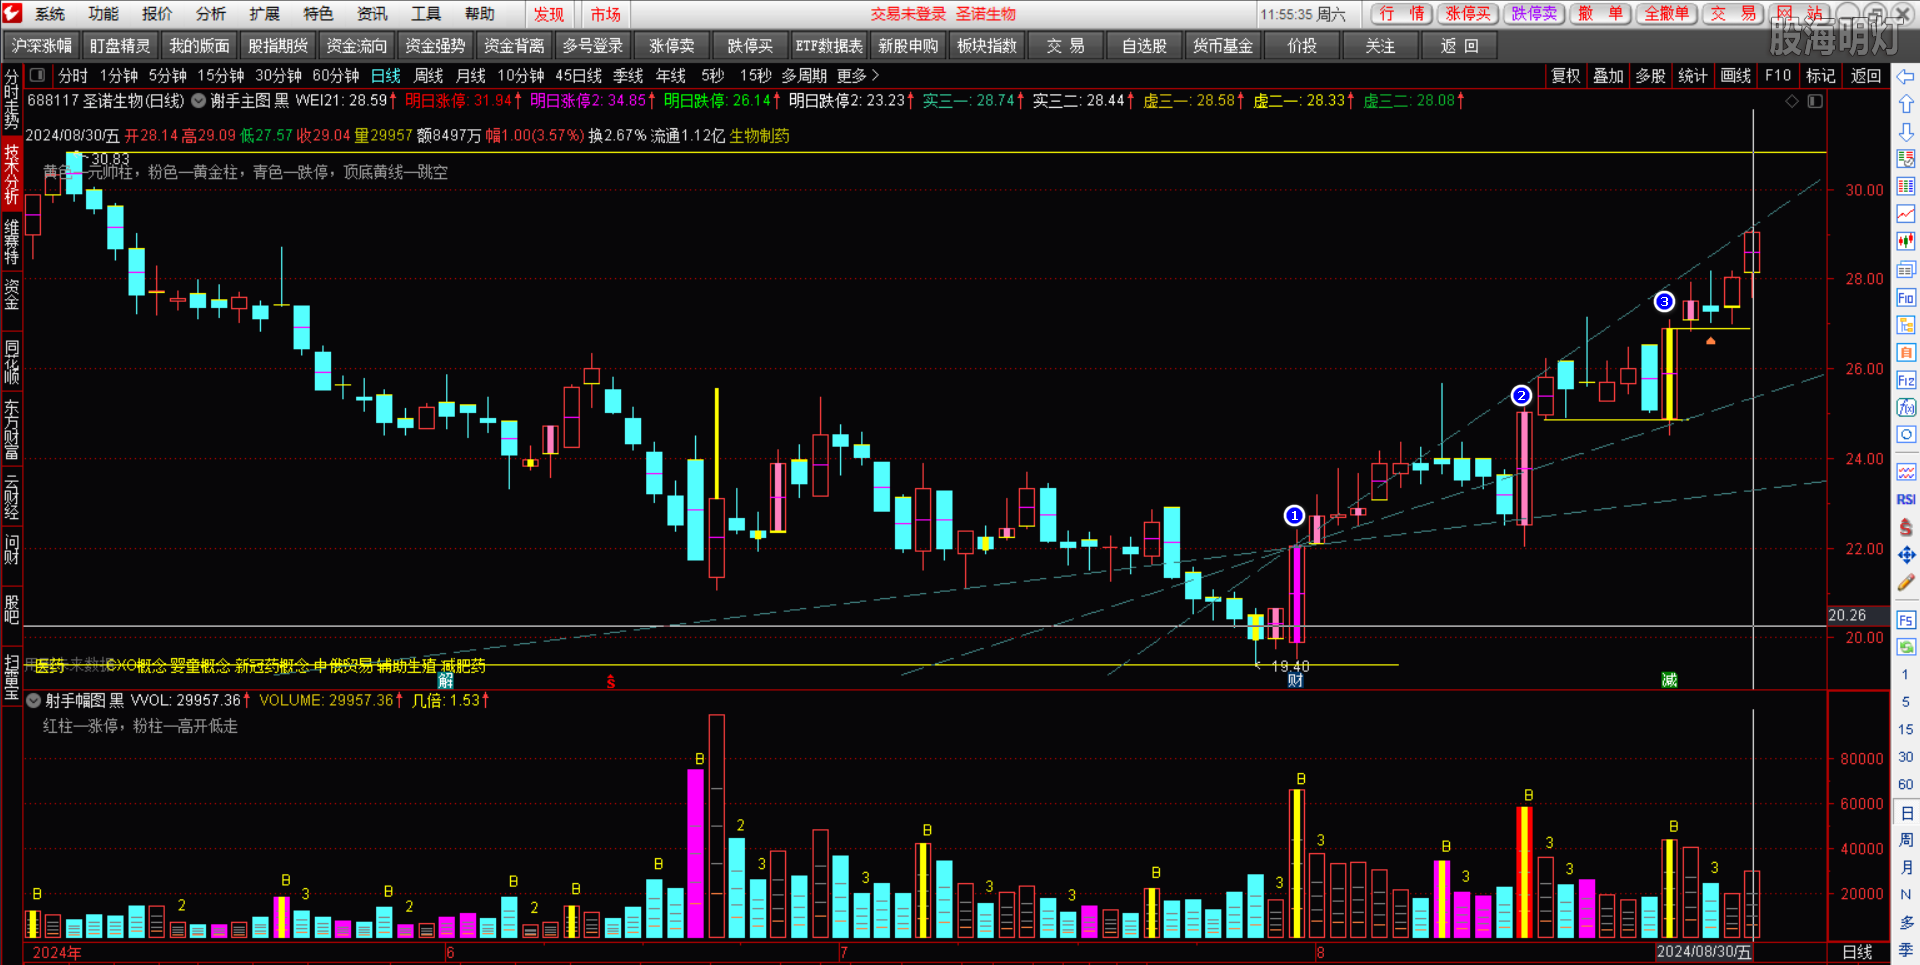
Task: Open the 复权 adjustment option
Action: [x=1565, y=75]
